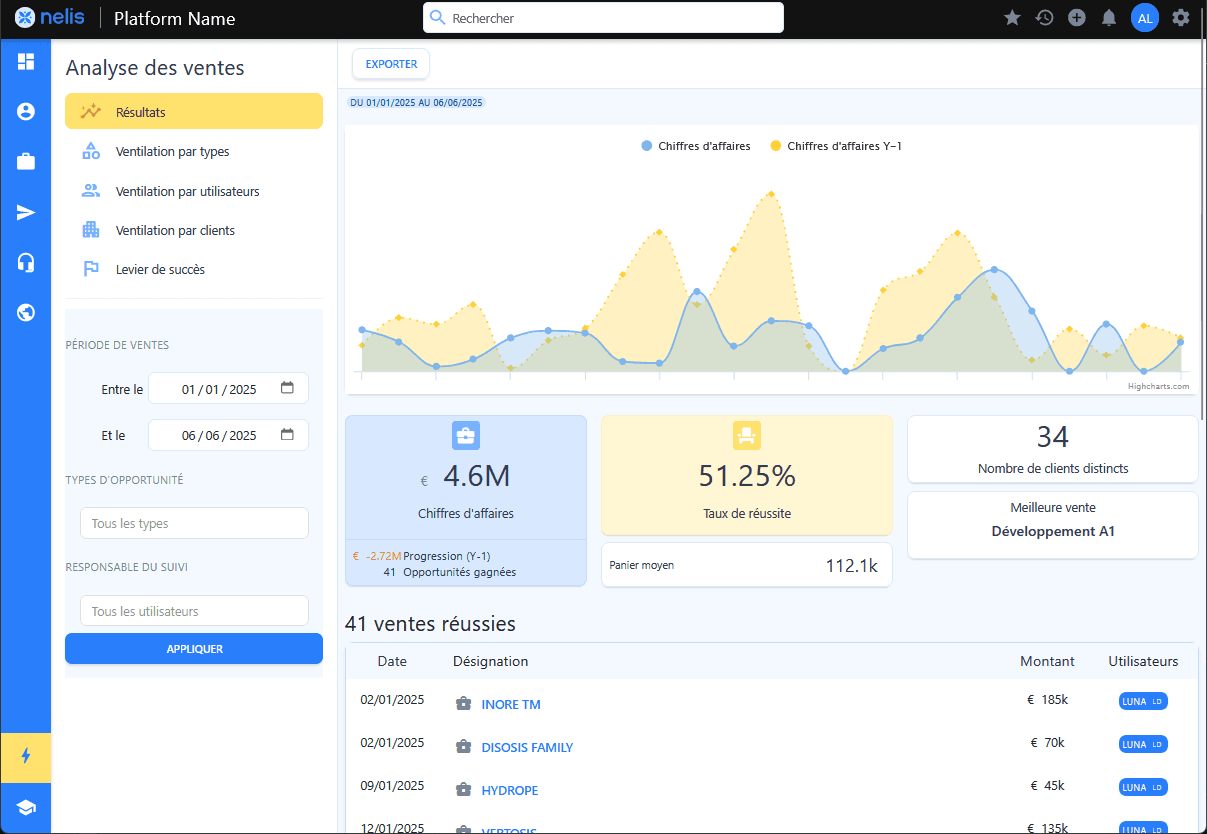Toggle the Chiffres d'affaires legend series
The image size is (1207, 834).
pos(696,146)
